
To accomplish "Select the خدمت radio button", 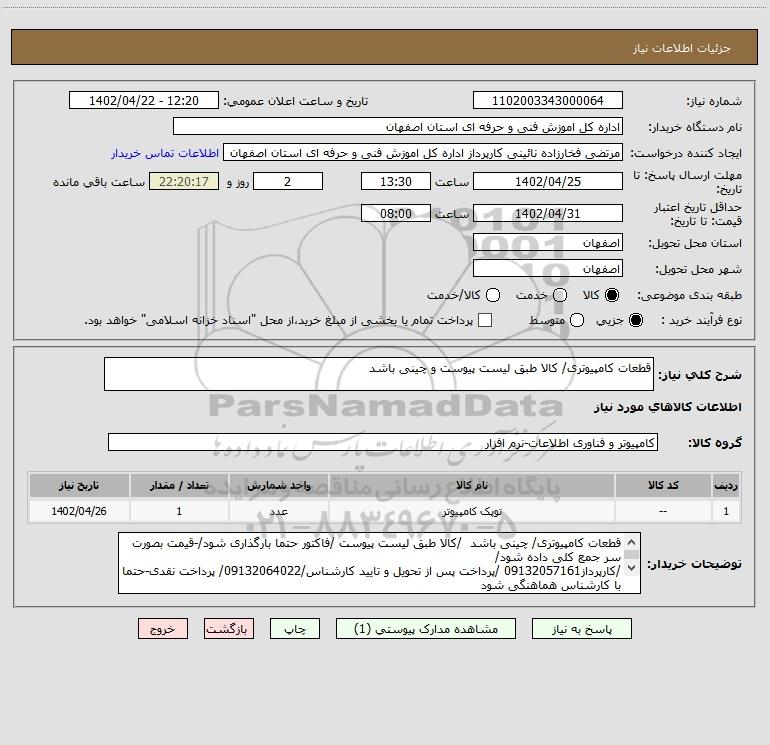I will pos(560,295).
